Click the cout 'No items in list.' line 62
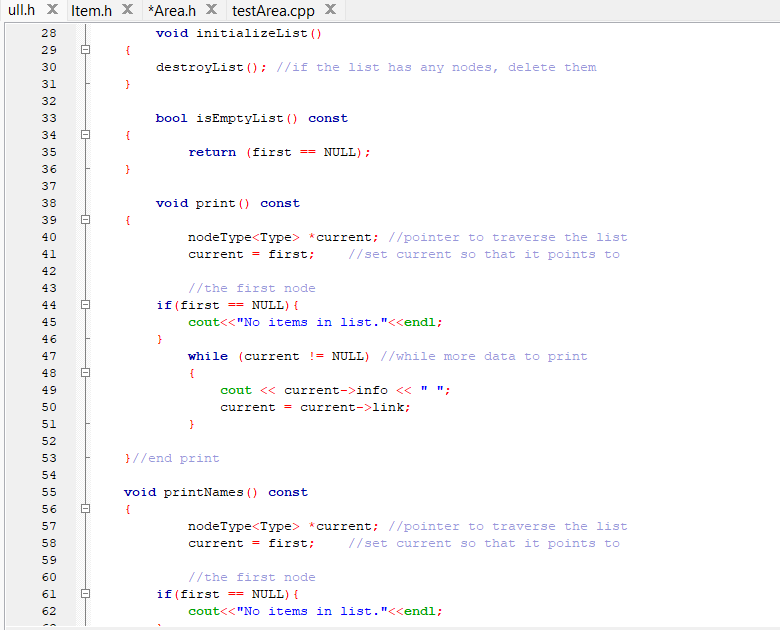The image size is (780, 630). coord(315,611)
